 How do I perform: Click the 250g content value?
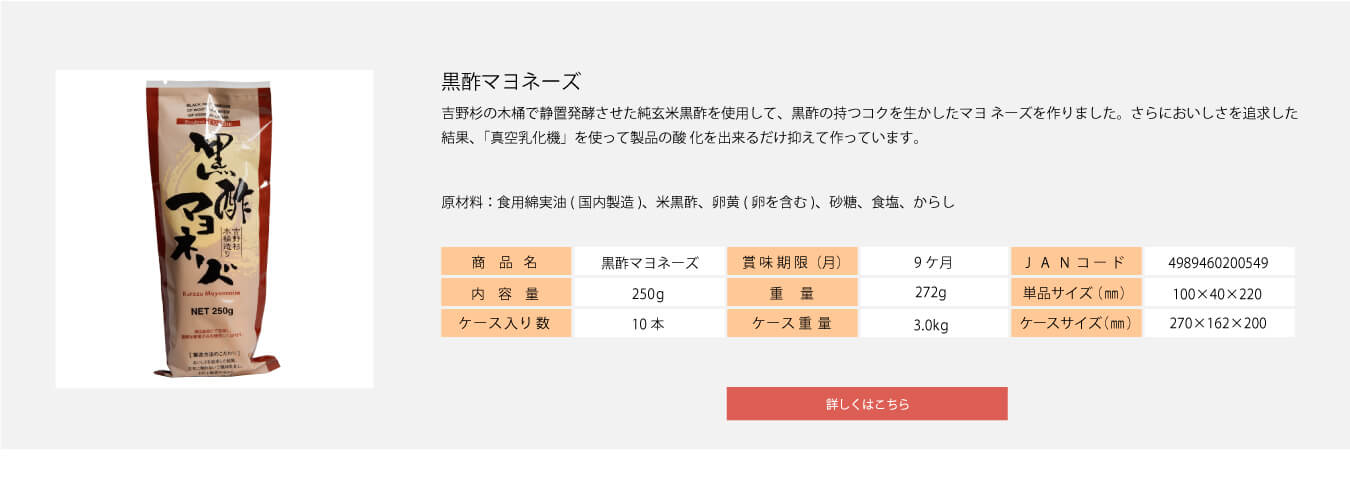(x=648, y=293)
